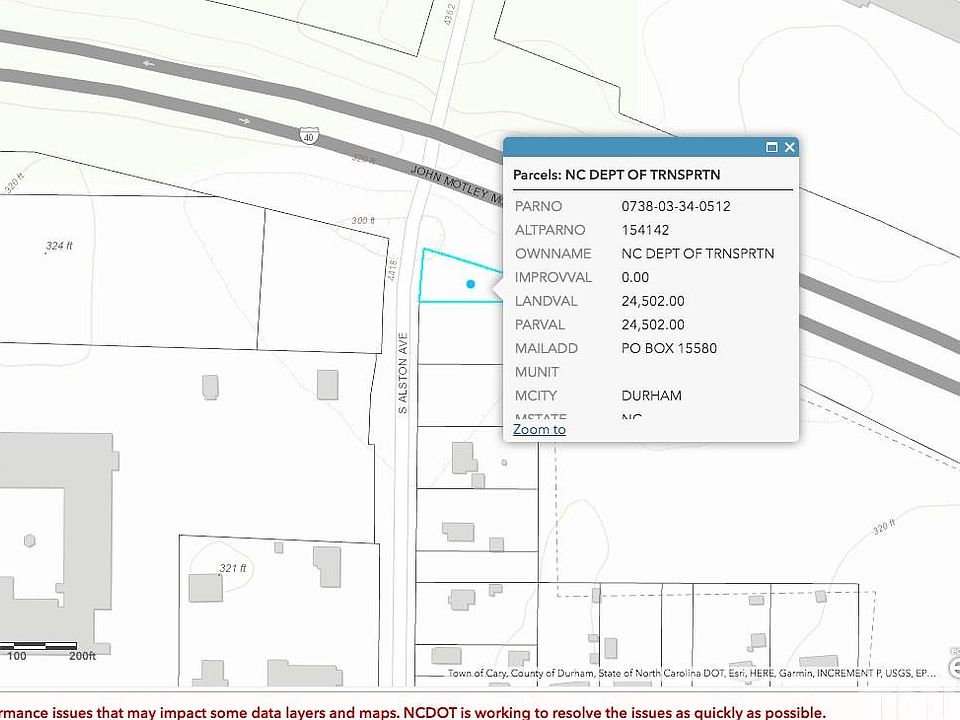Viewport: 960px width, 720px height.
Task: Select the IMPROVVAL value 0.00
Action: tap(635, 277)
